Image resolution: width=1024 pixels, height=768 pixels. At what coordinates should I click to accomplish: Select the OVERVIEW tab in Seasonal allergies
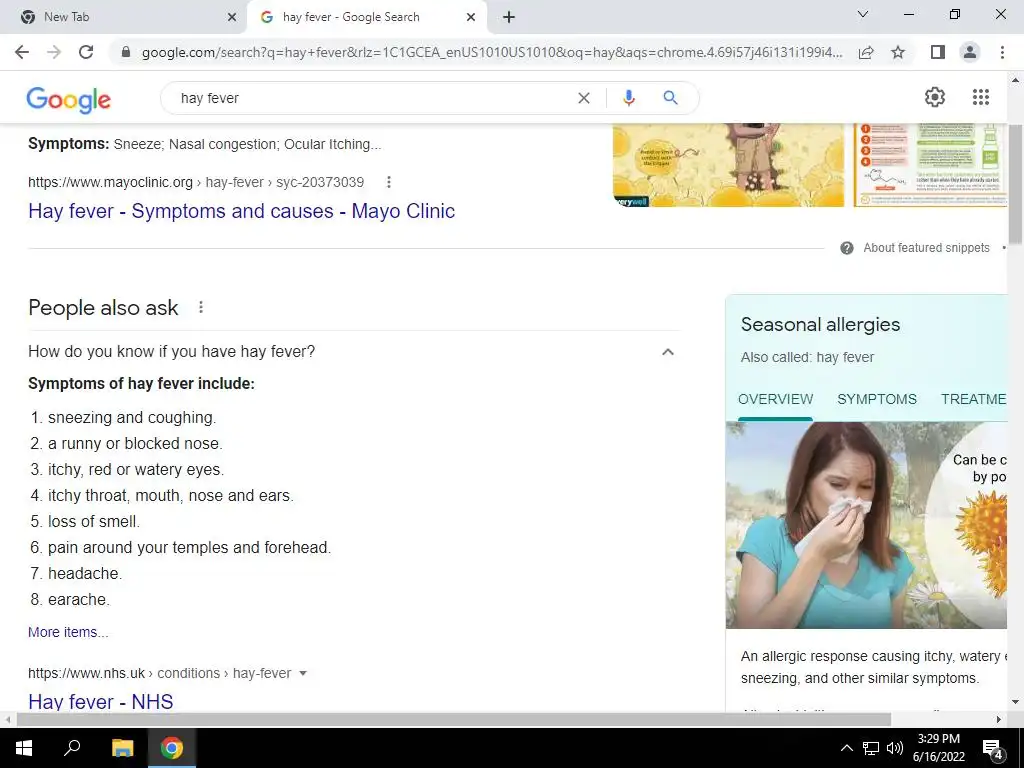775,399
